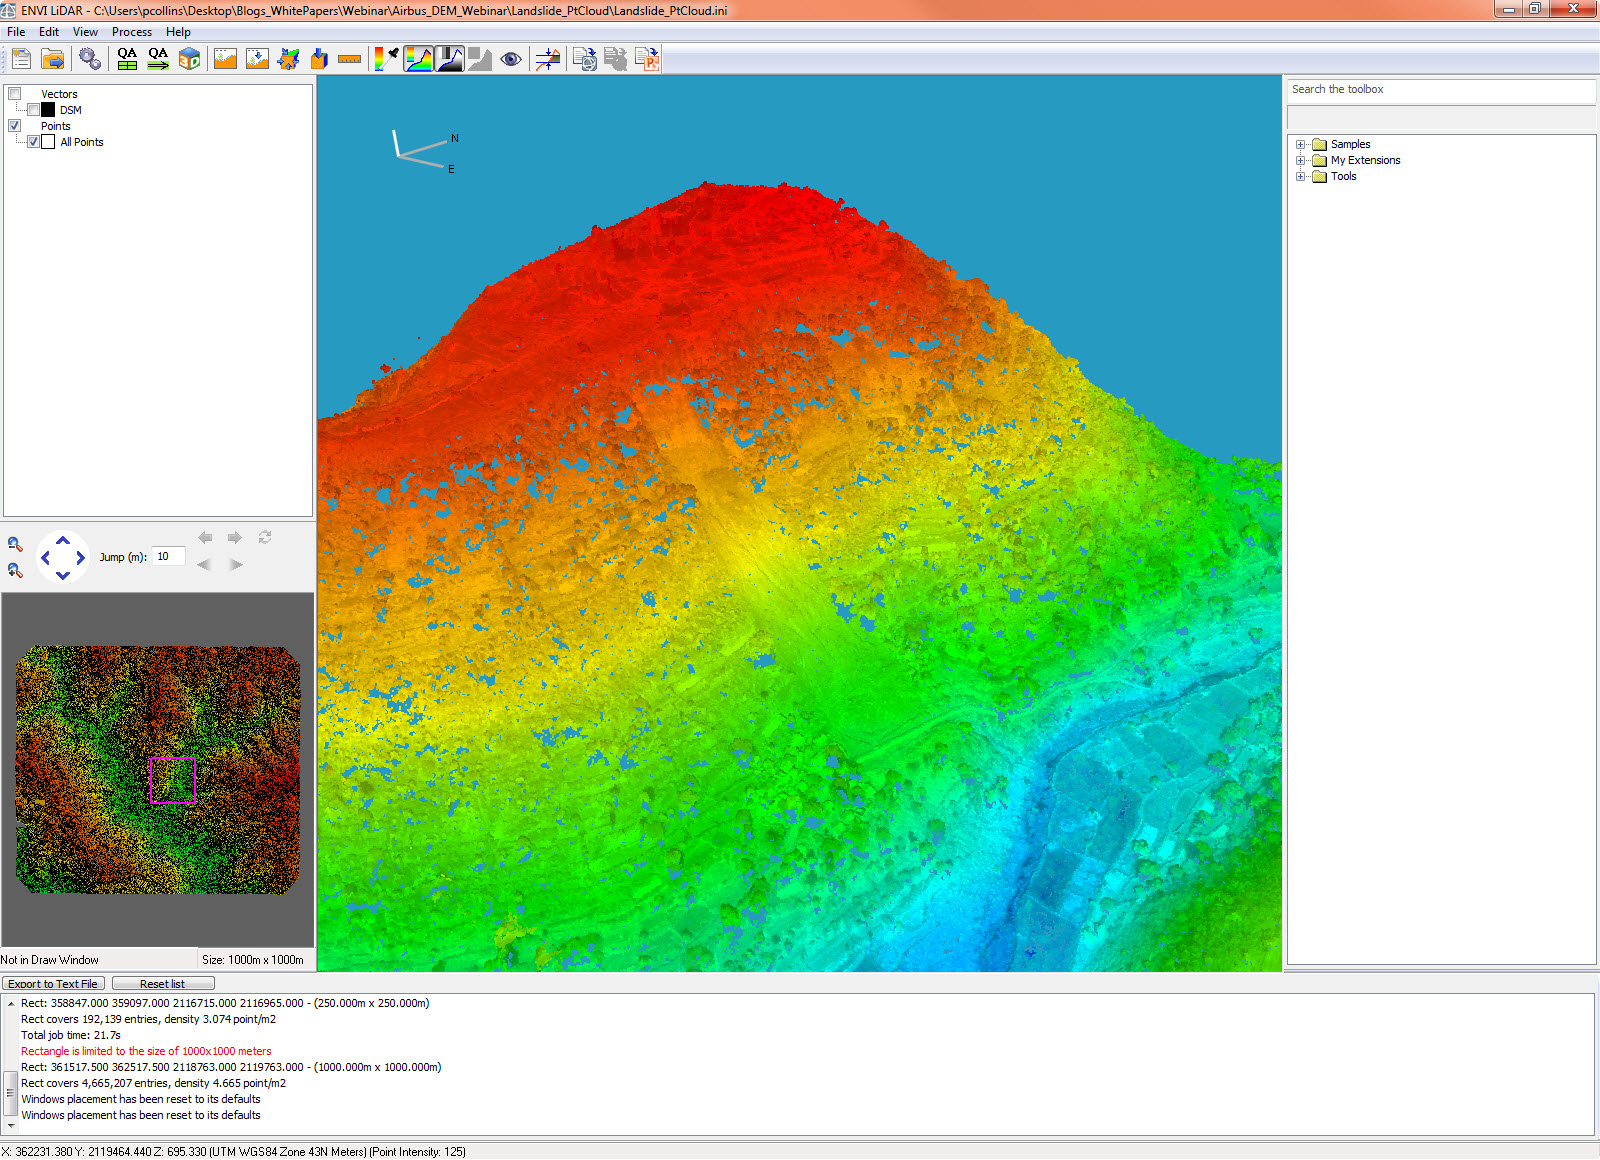Expand the My Extensions folder
This screenshot has height=1160, width=1600.
(x=1300, y=160)
